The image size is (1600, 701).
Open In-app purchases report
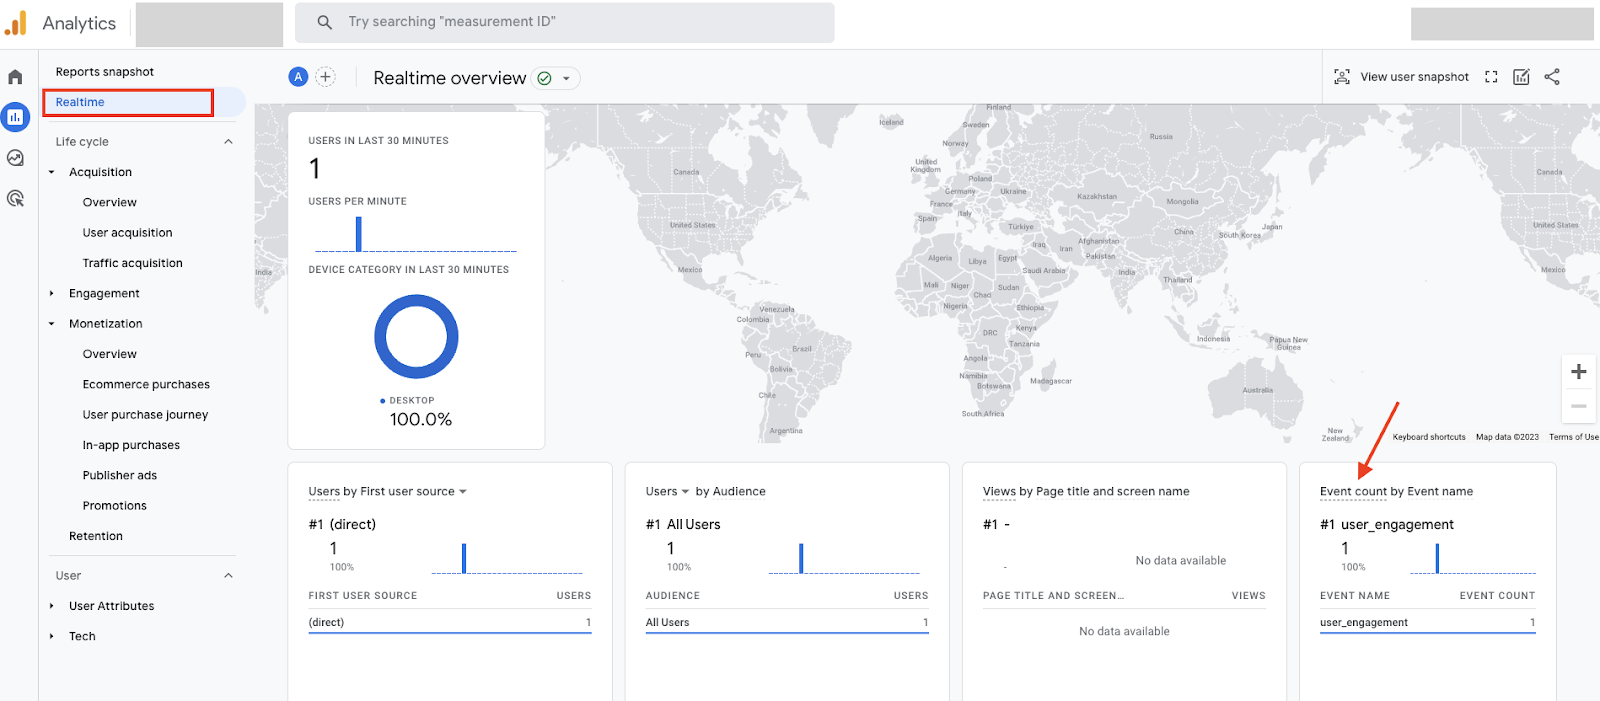click(131, 445)
